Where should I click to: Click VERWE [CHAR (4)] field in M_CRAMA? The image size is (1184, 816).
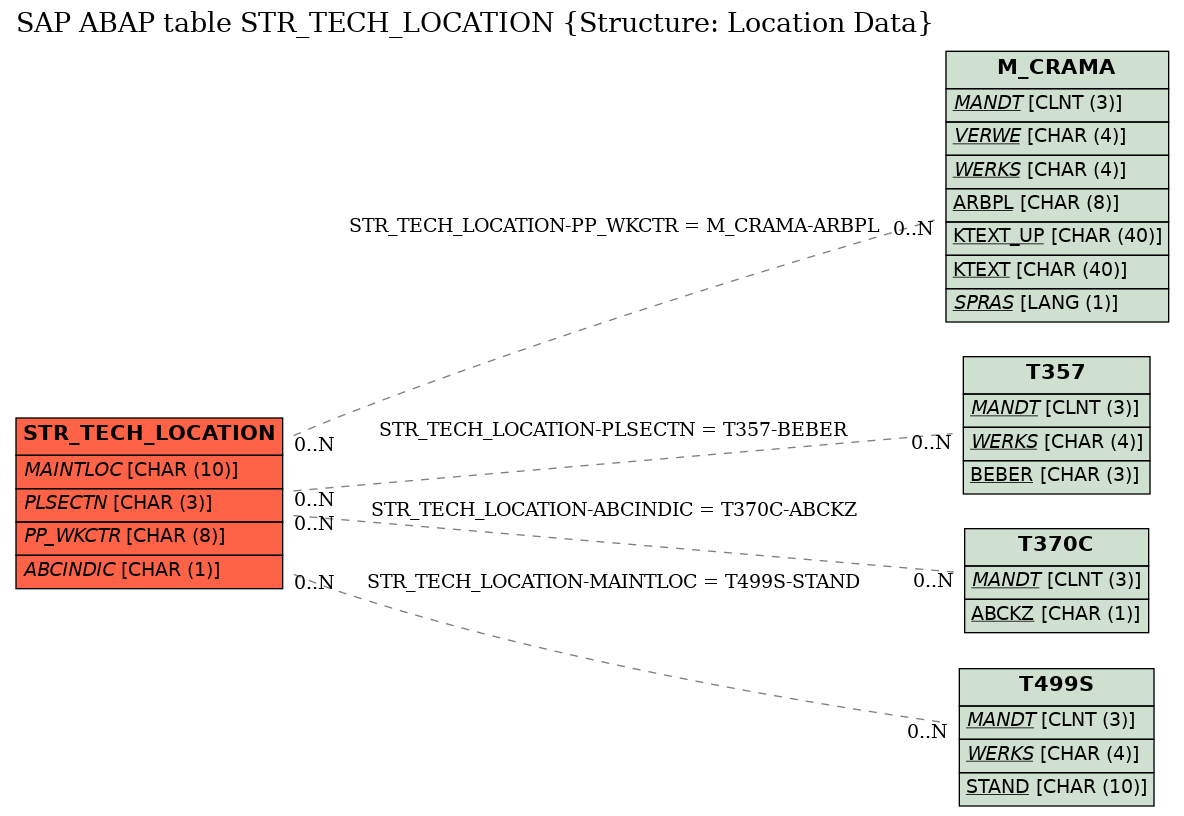[1056, 138]
